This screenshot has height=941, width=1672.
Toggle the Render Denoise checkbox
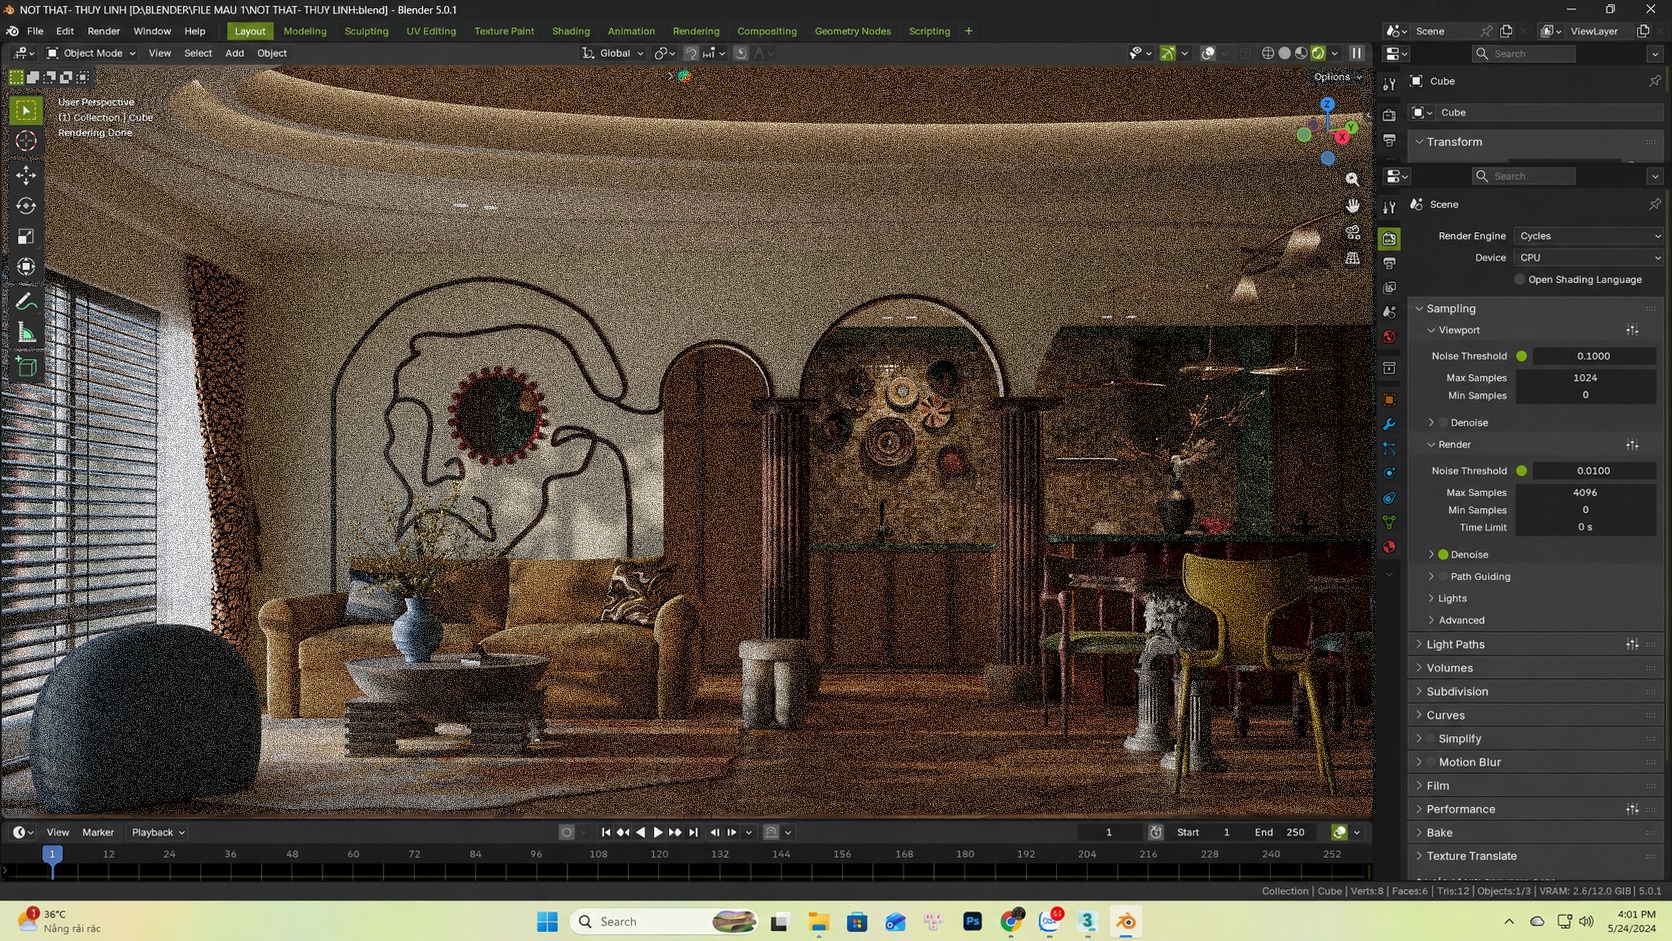1443,555
